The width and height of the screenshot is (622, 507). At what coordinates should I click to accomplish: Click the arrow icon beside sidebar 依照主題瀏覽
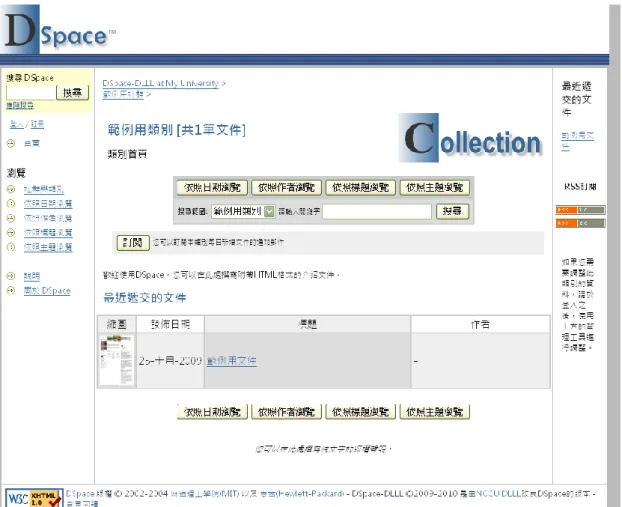(x=11, y=247)
